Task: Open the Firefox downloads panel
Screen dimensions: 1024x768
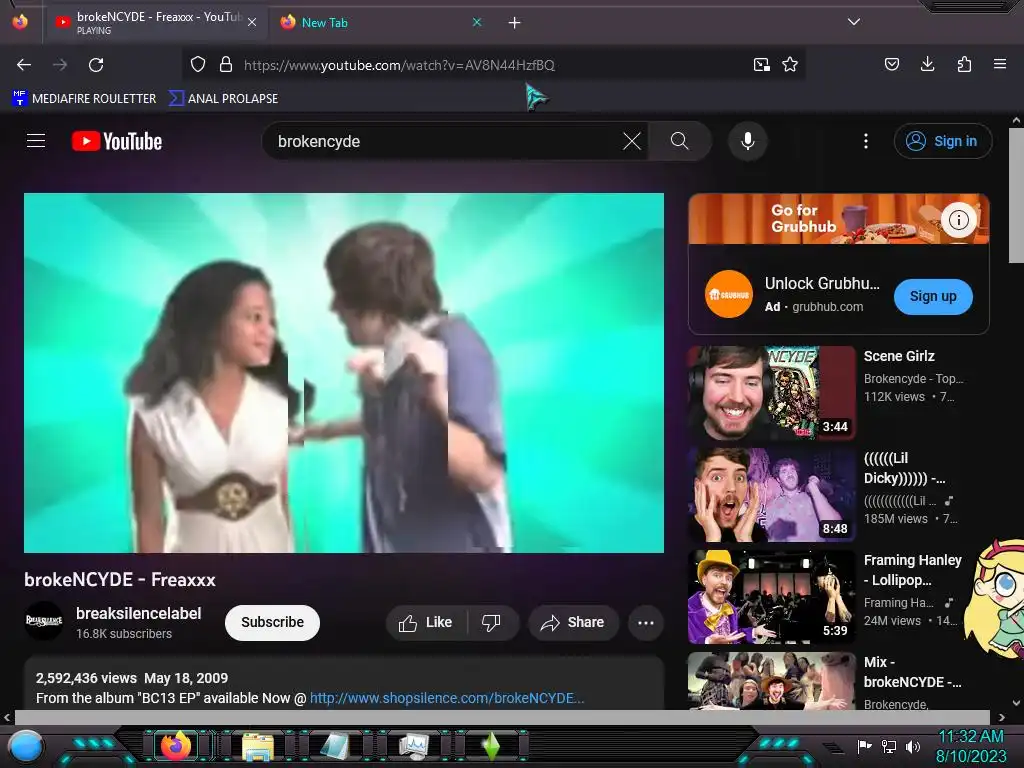Action: pos(927,64)
